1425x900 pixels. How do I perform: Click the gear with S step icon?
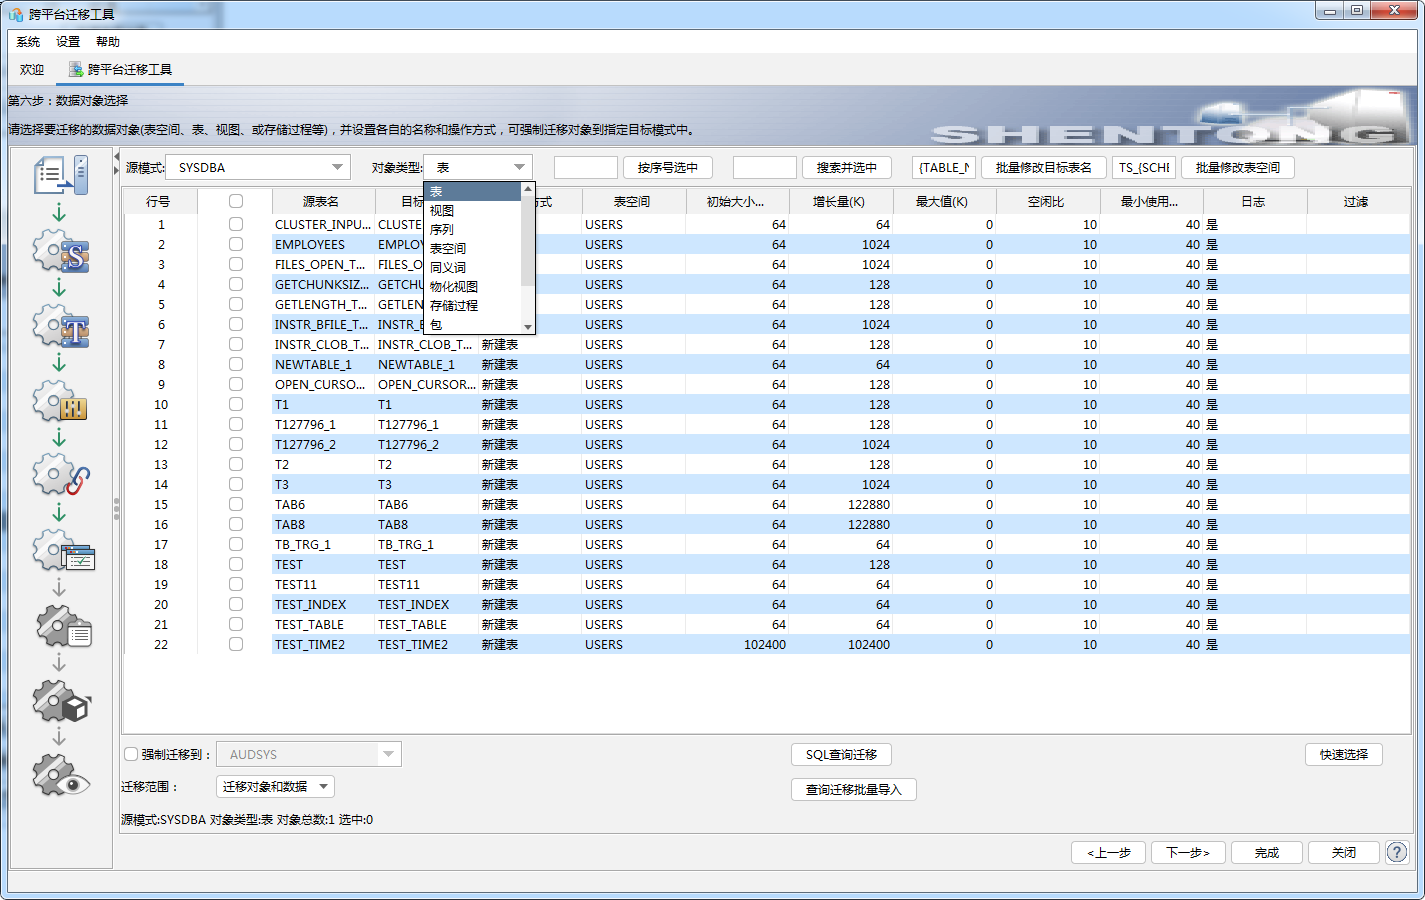(x=61, y=252)
